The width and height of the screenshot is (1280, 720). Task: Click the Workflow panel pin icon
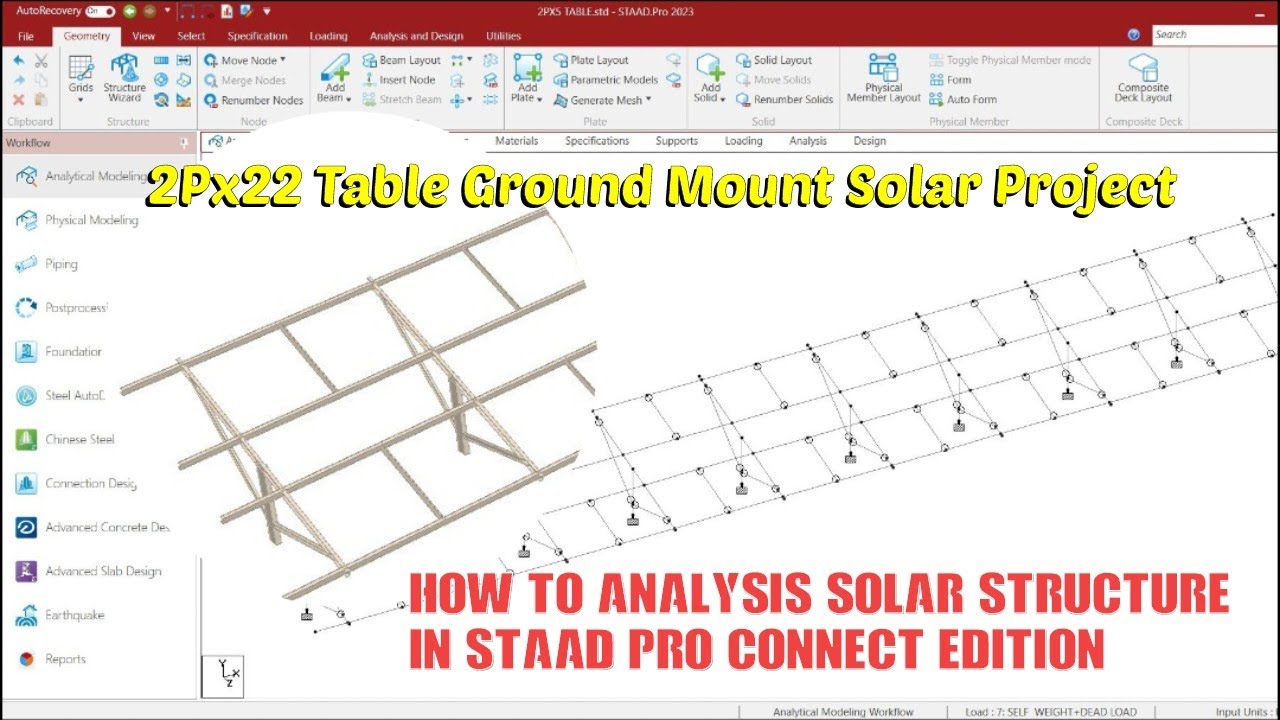183,143
